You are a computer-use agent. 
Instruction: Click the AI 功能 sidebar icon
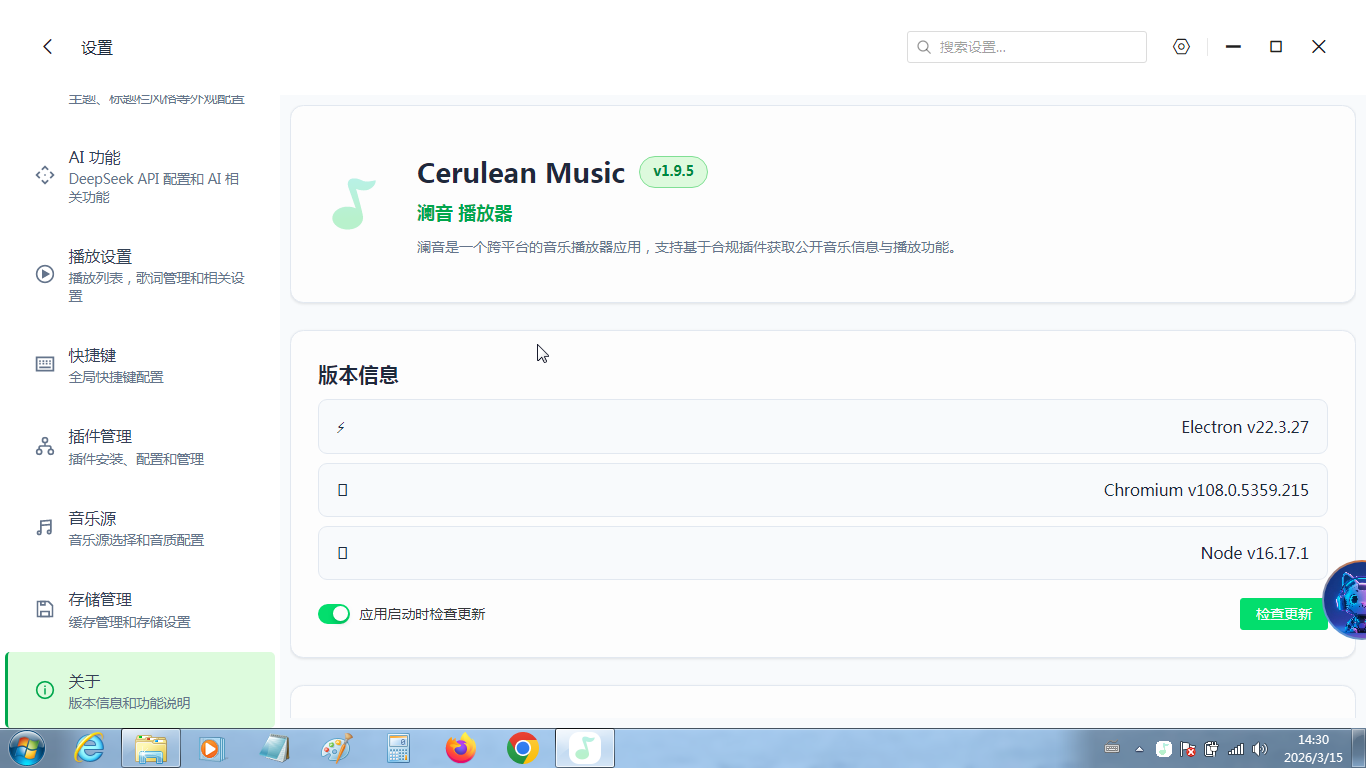click(x=45, y=175)
